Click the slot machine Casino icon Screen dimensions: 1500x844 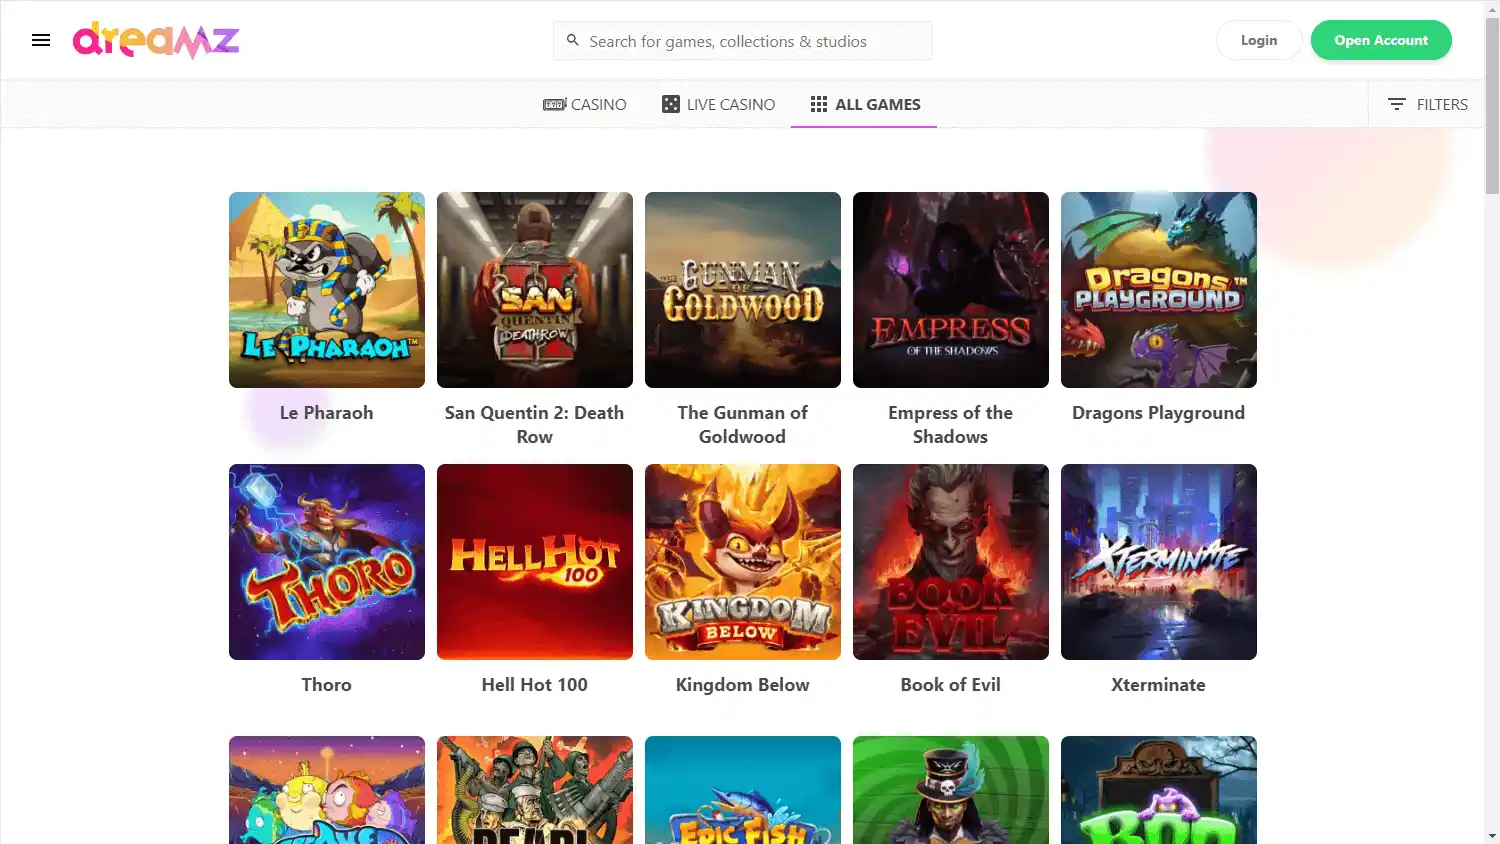pos(555,104)
